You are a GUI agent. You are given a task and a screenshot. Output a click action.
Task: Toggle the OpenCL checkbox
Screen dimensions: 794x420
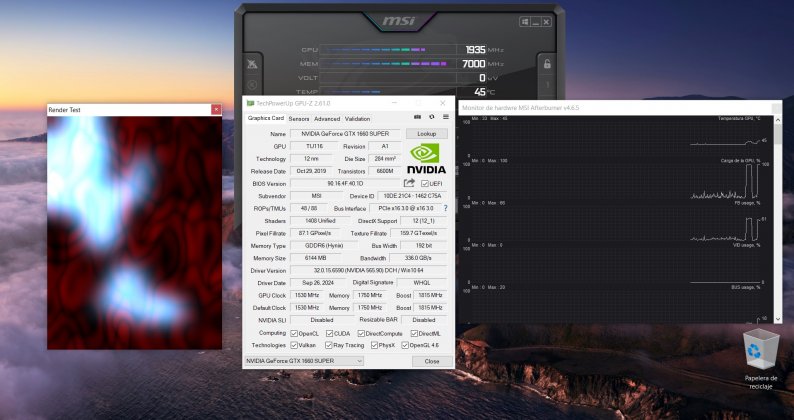(x=294, y=333)
